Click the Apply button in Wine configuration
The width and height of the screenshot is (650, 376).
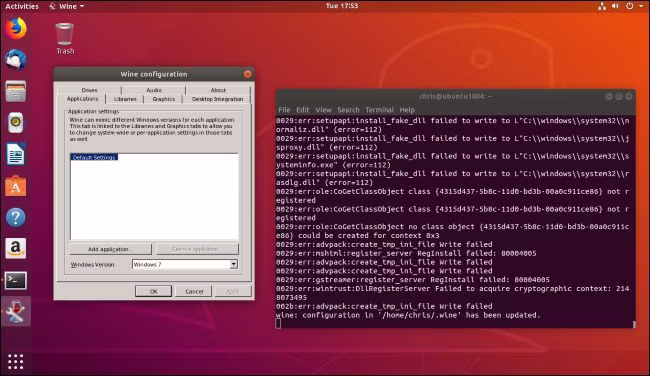pyautogui.click(x=232, y=291)
